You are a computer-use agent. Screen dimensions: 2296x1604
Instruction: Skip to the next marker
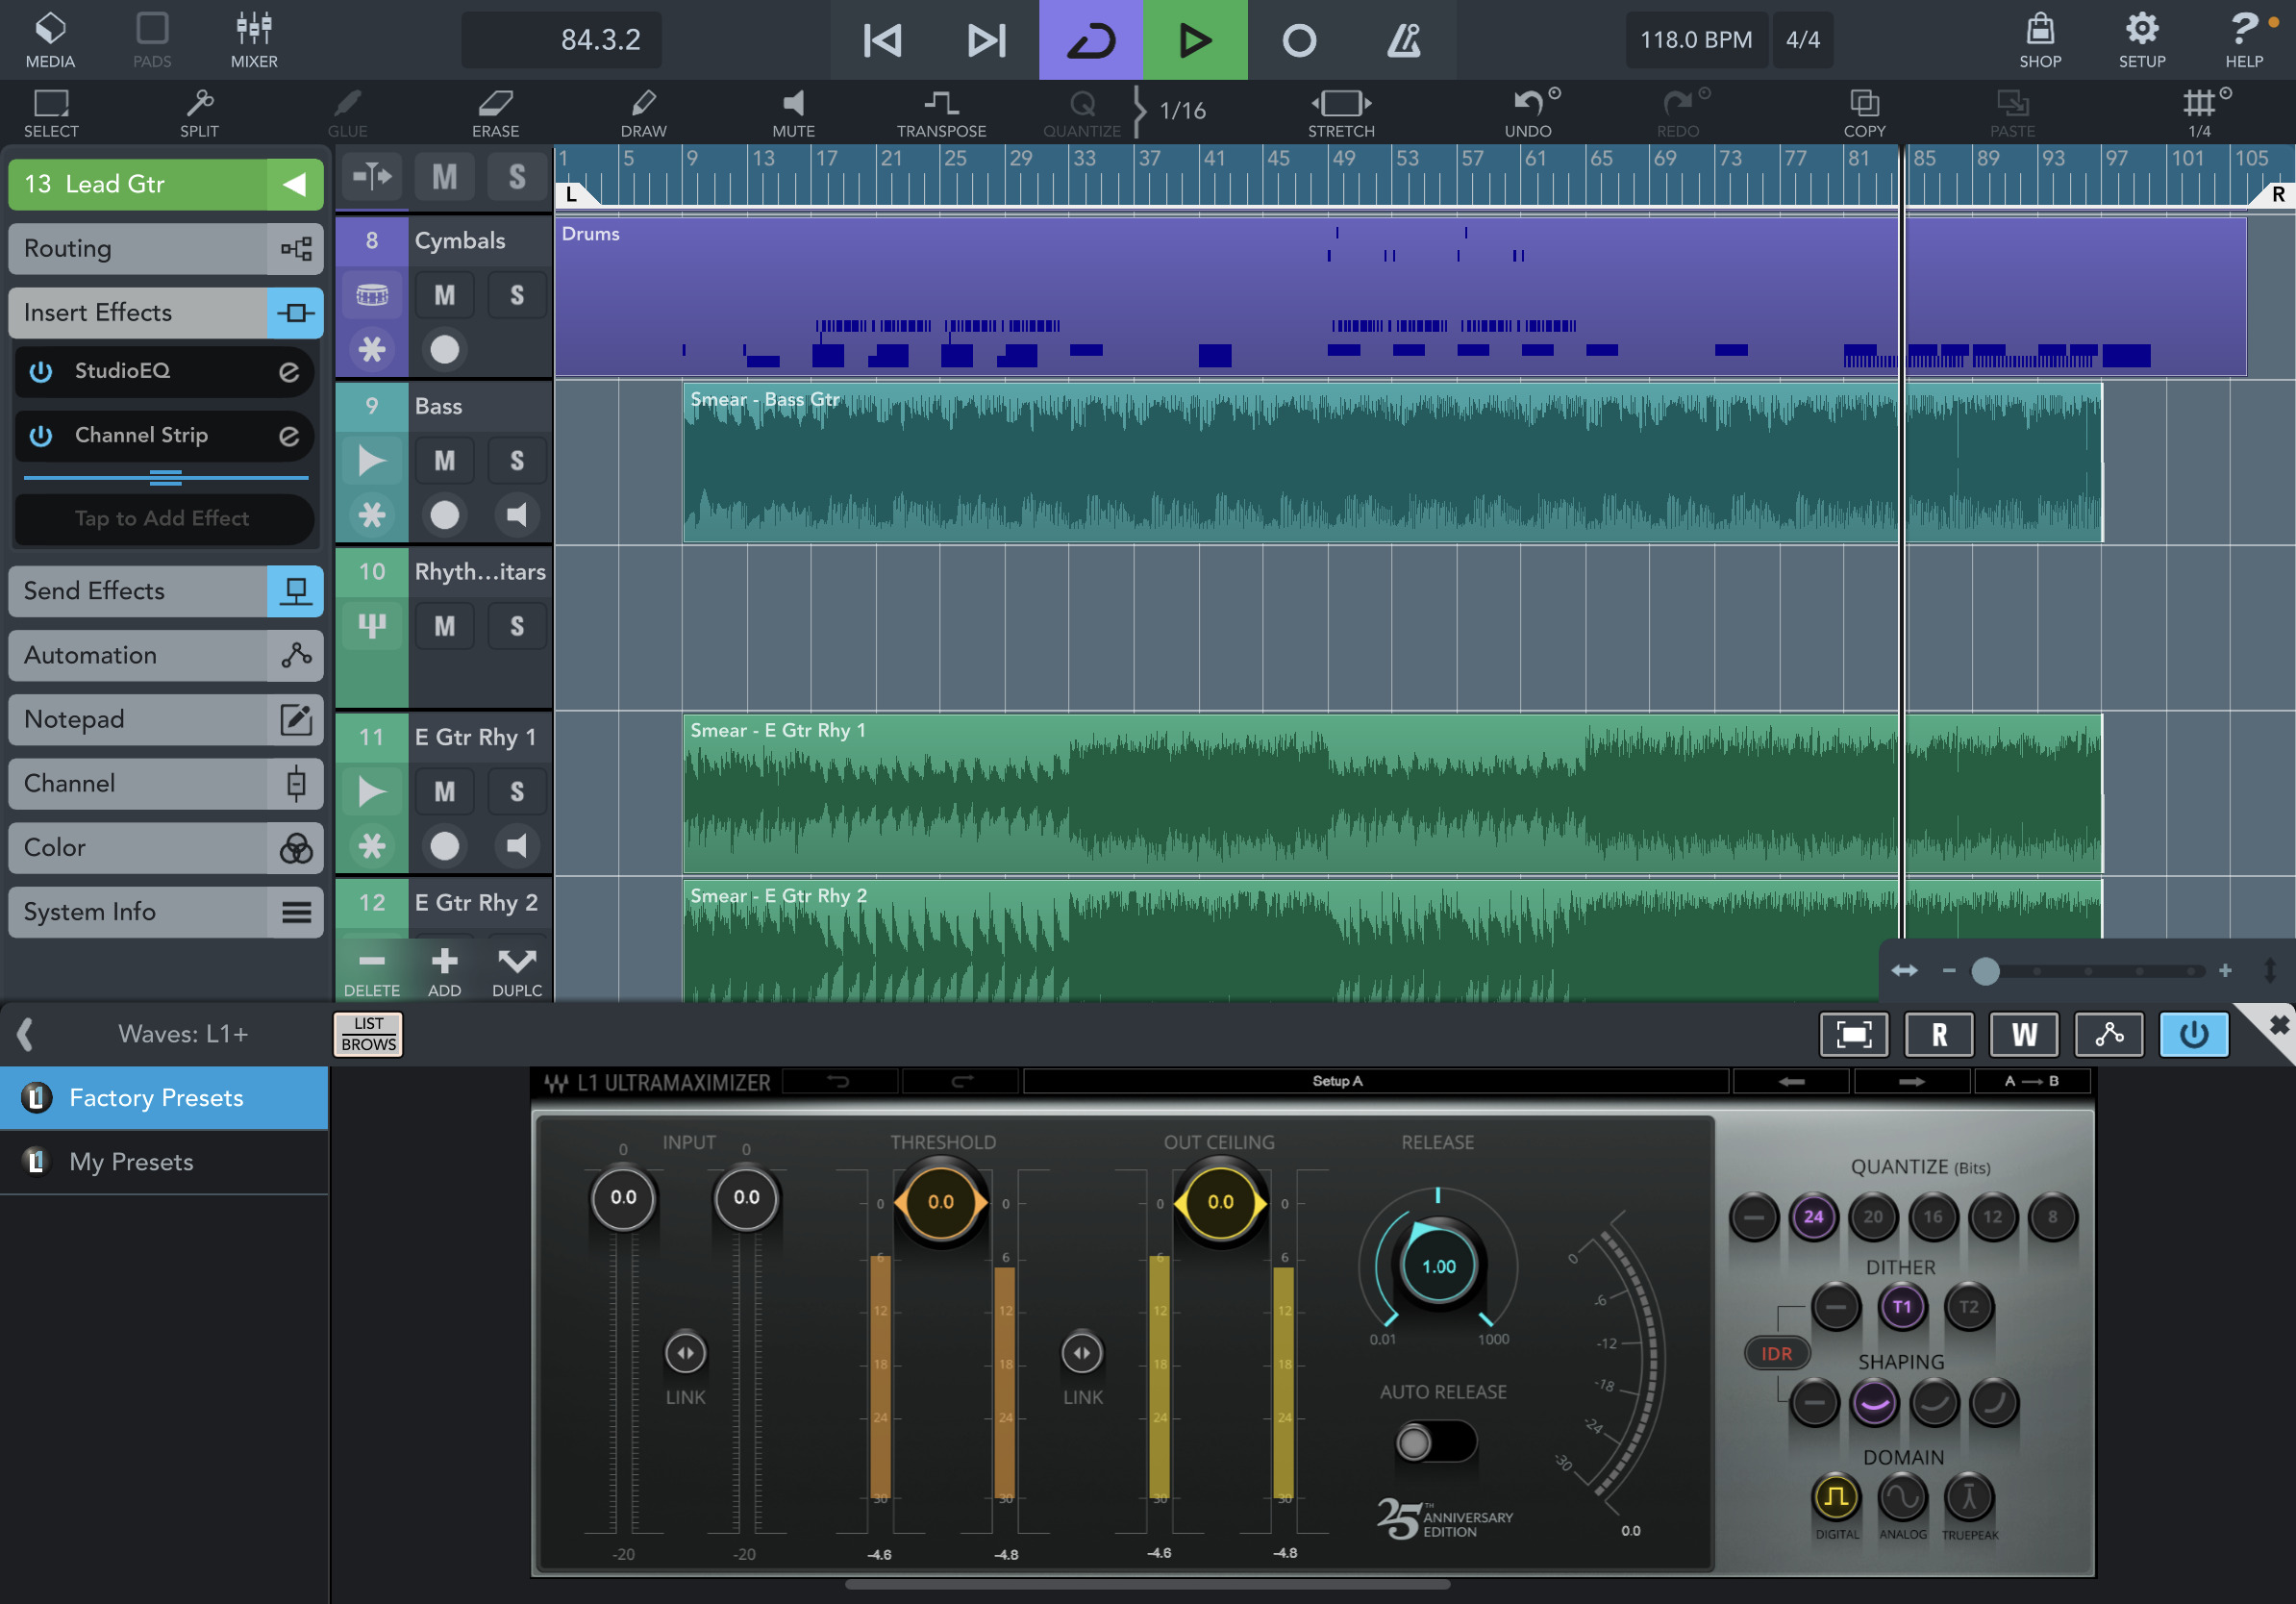point(986,40)
